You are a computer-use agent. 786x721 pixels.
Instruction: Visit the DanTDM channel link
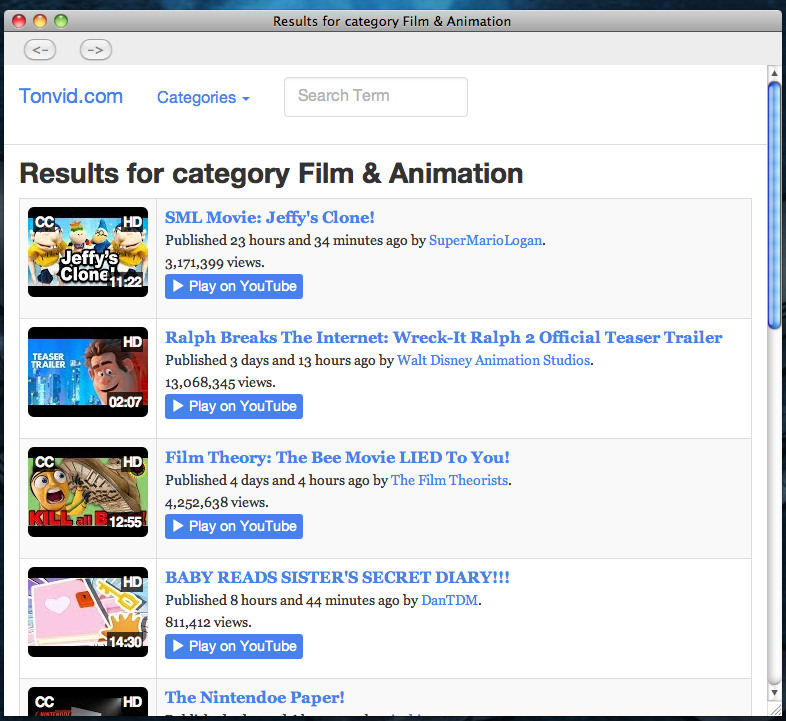click(450, 600)
